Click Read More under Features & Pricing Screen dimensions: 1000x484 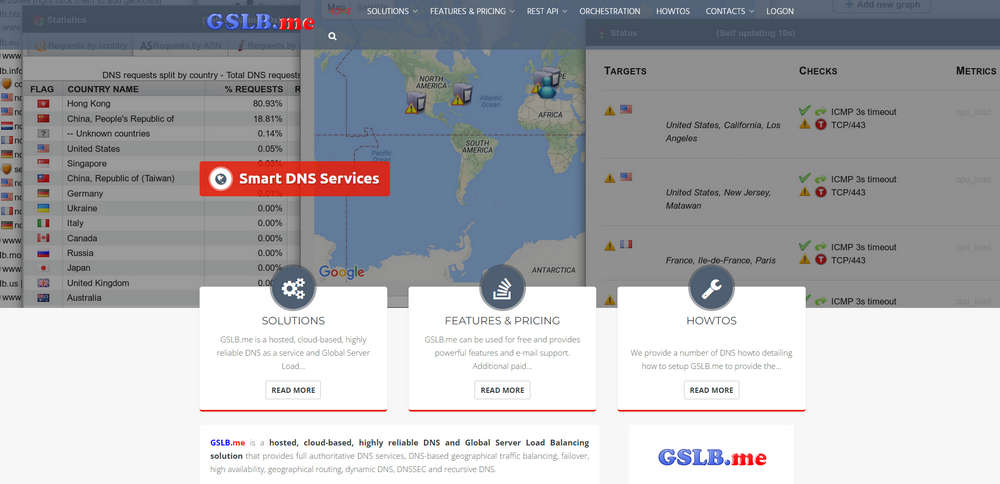click(503, 390)
